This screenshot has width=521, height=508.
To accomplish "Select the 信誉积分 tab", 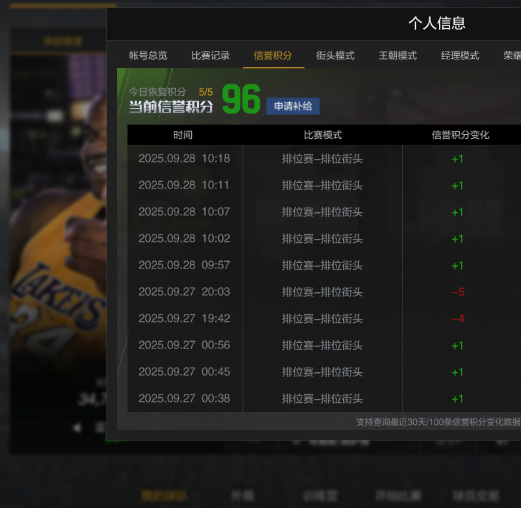I will tap(273, 55).
